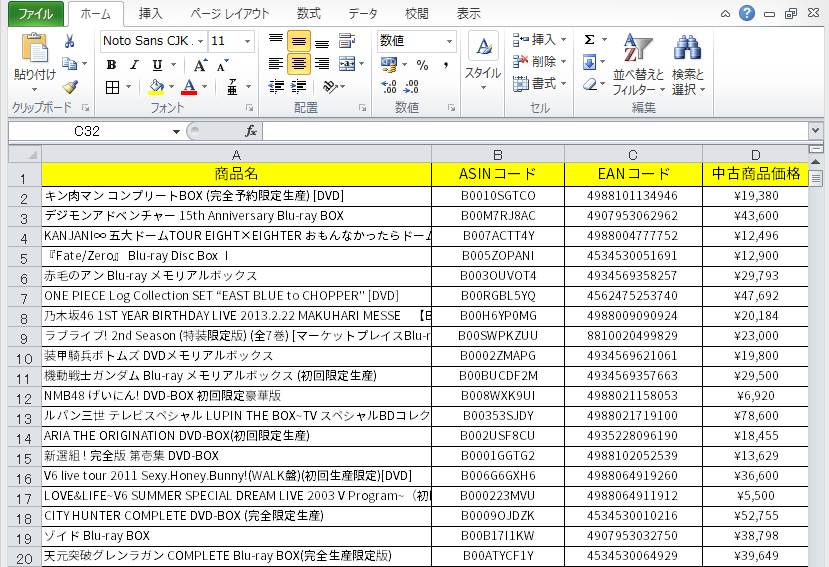Click the Clear eraser icon
This screenshot has width=829, height=567.
coord(590,85)
